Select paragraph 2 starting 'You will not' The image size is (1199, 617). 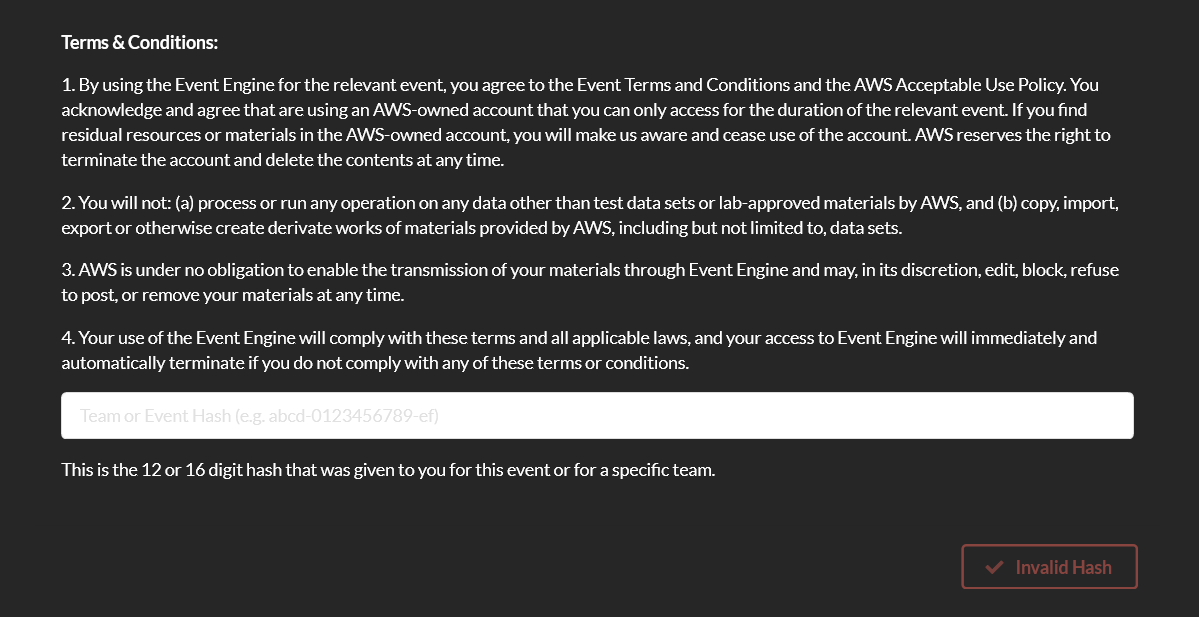pos(590,216)
